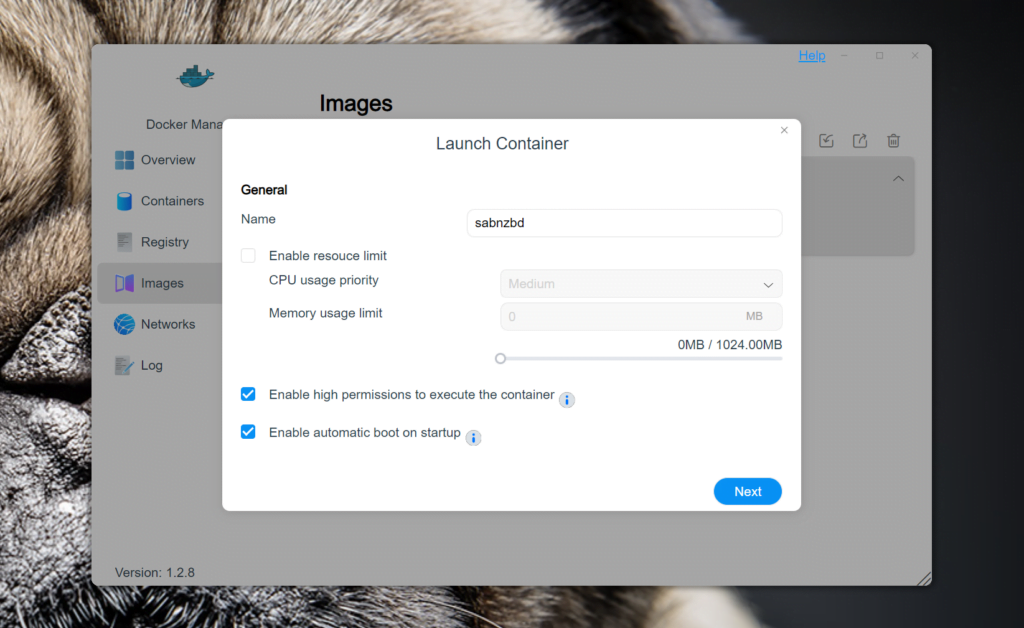1024x628 pixels.
Task: Uncheck automatic boot on startup
Action: [x=248, y=433]
